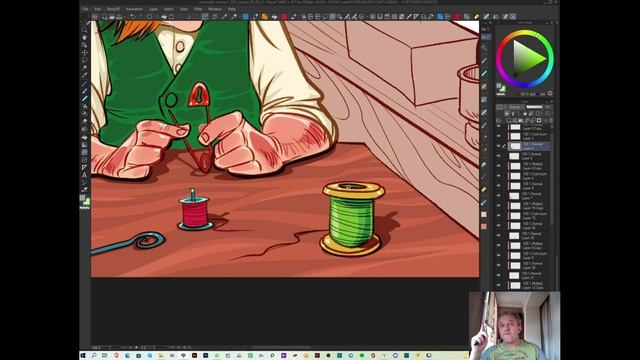The height and width of the screenshot is (360, 640).
Task: Pick a shade inside the color triangle
Action: 526,59
